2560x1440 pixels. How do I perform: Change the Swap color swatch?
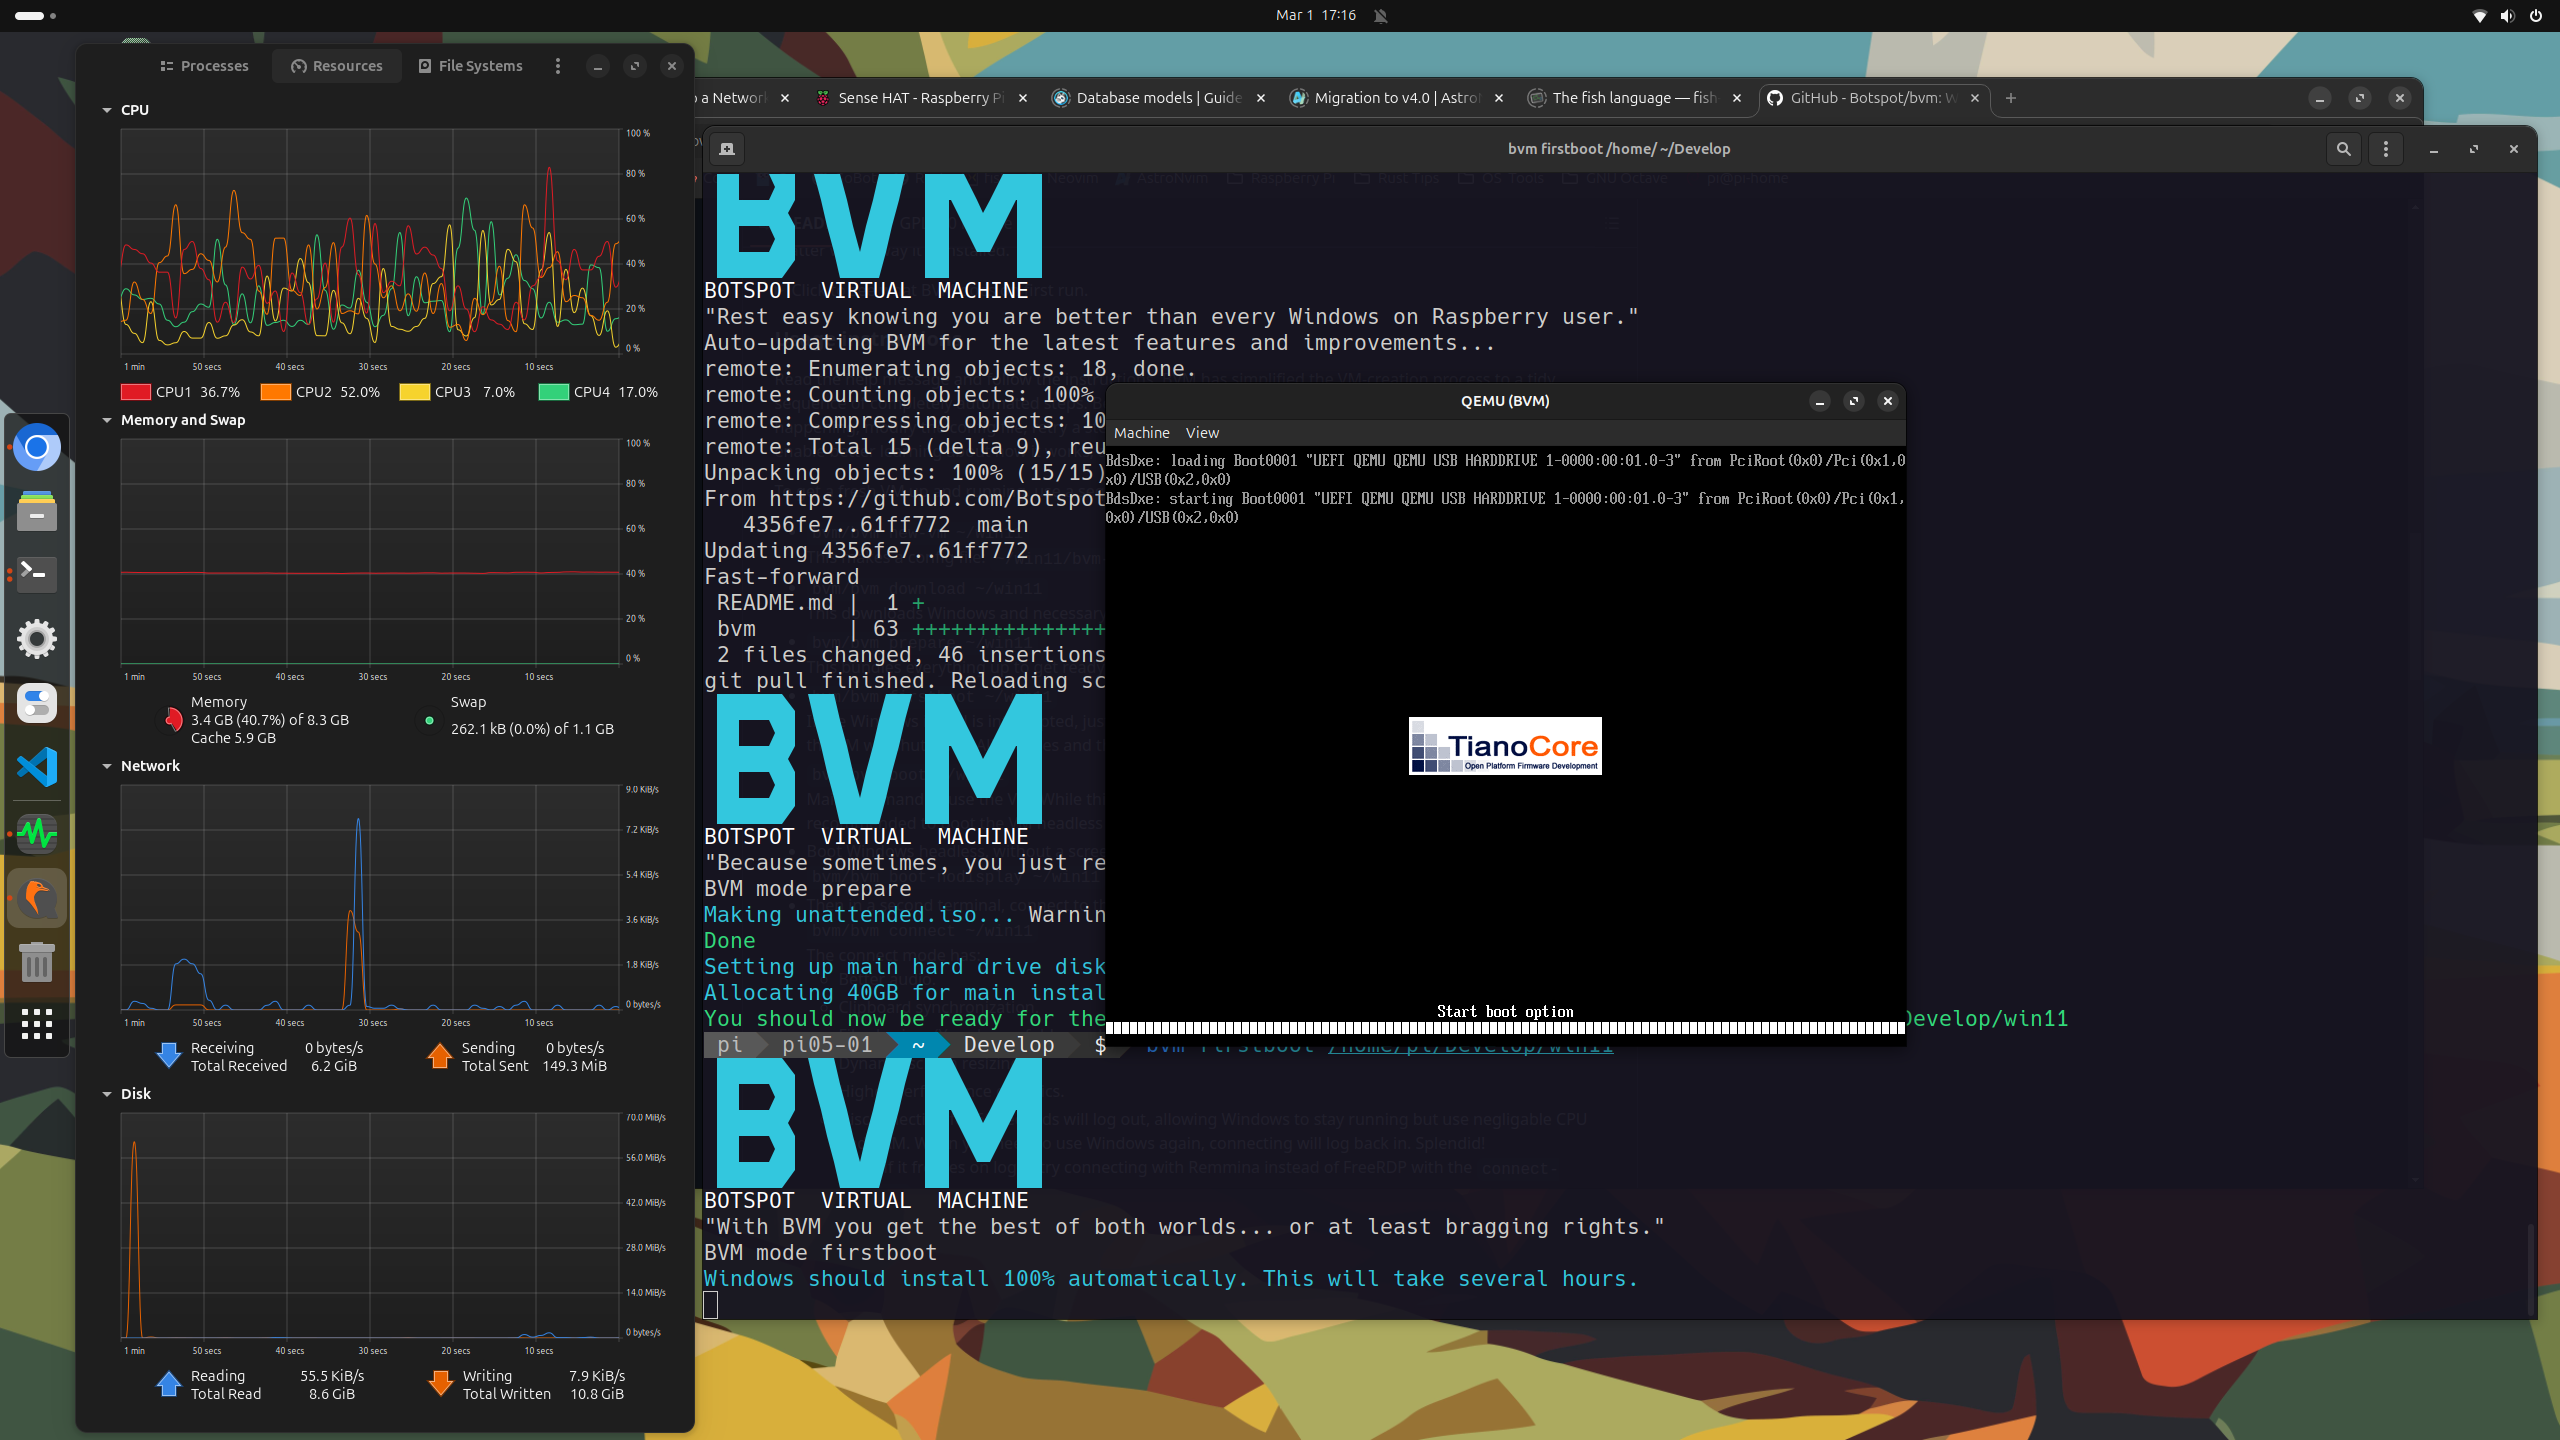pyautogui.click(x=429, y=720)
